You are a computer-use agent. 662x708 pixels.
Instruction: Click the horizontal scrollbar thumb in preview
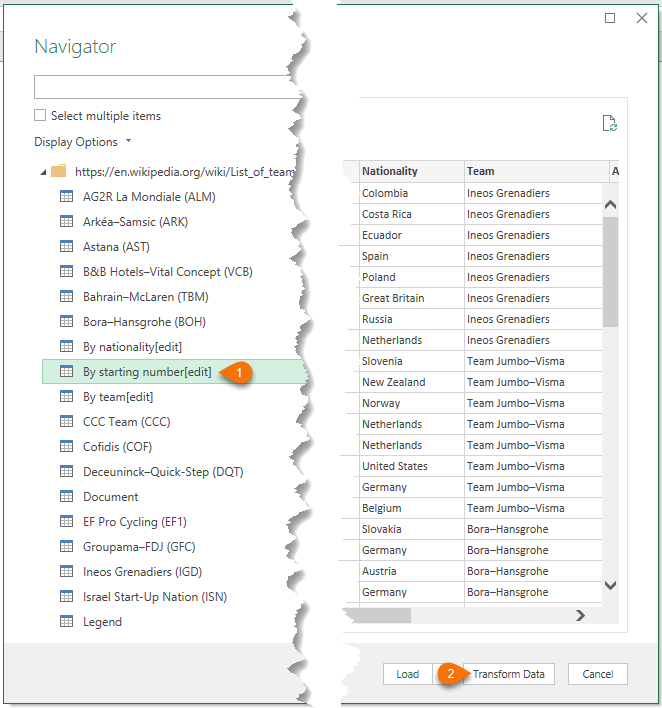click(x=382, y=615)
